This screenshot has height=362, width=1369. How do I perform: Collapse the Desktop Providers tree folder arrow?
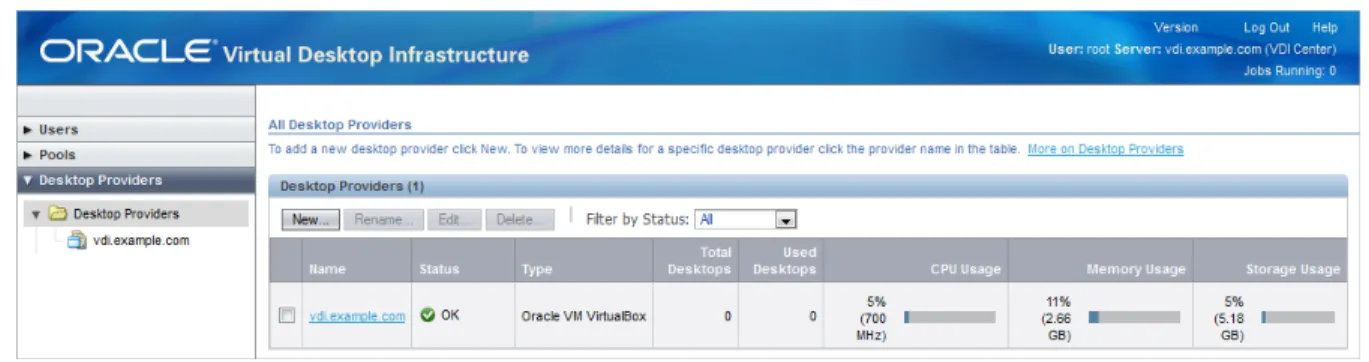35,214
